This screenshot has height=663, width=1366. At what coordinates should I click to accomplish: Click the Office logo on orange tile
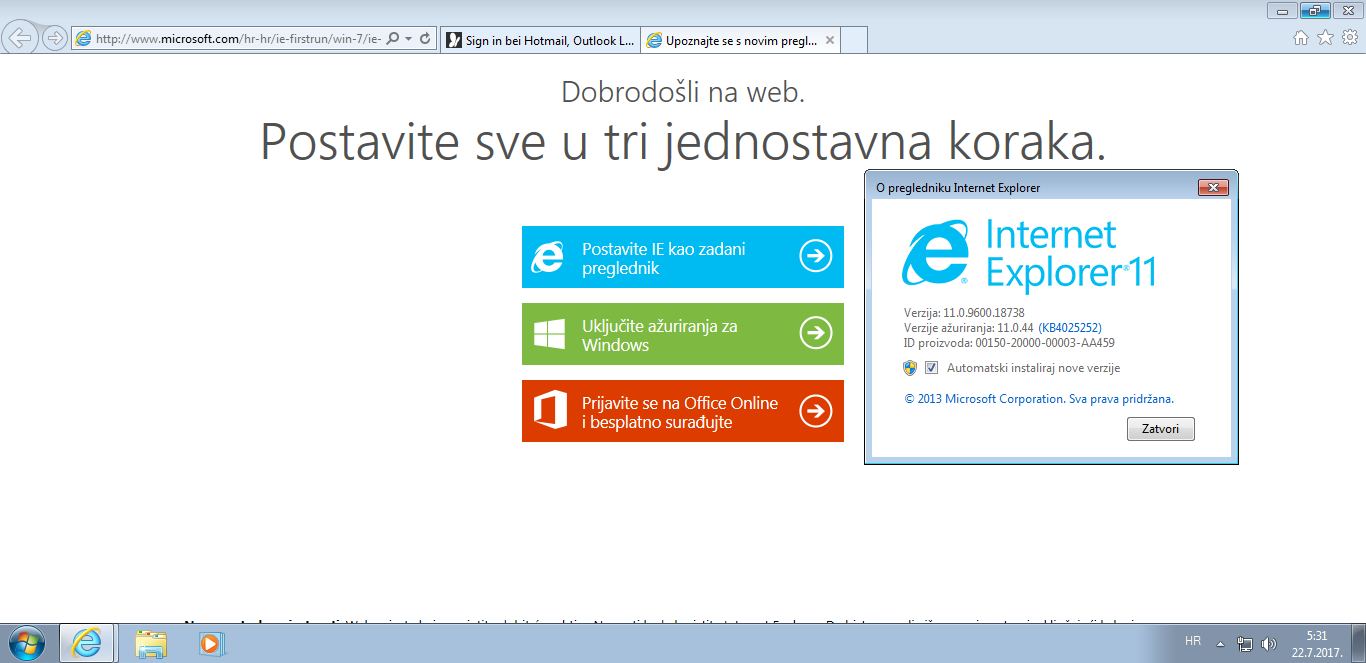pos(549,411)
